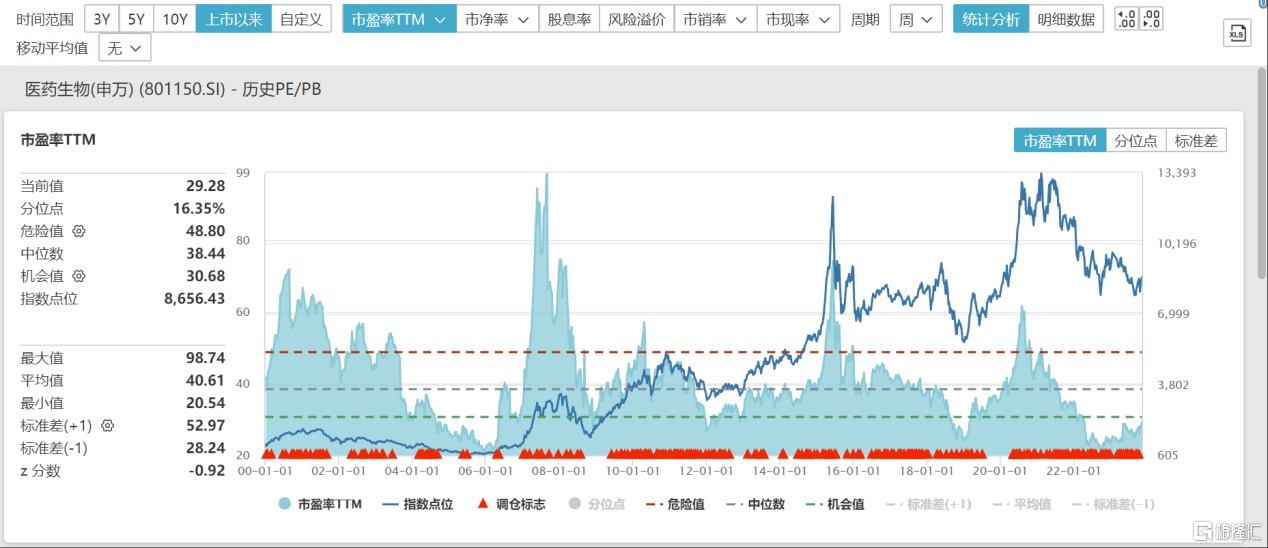Screen dimensions: 1268x548
Task: Click the increase decimal places icon
Action: pos(1126,19)
